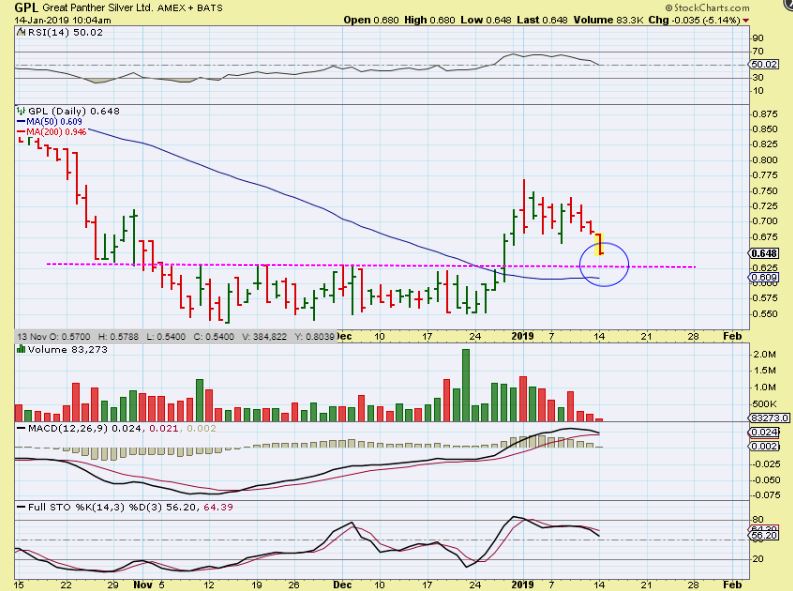Viewport: 793px width, 591px height.
Task: Click the RSI(14) 50.02 indicator label
Action: [x=65, y=32]
